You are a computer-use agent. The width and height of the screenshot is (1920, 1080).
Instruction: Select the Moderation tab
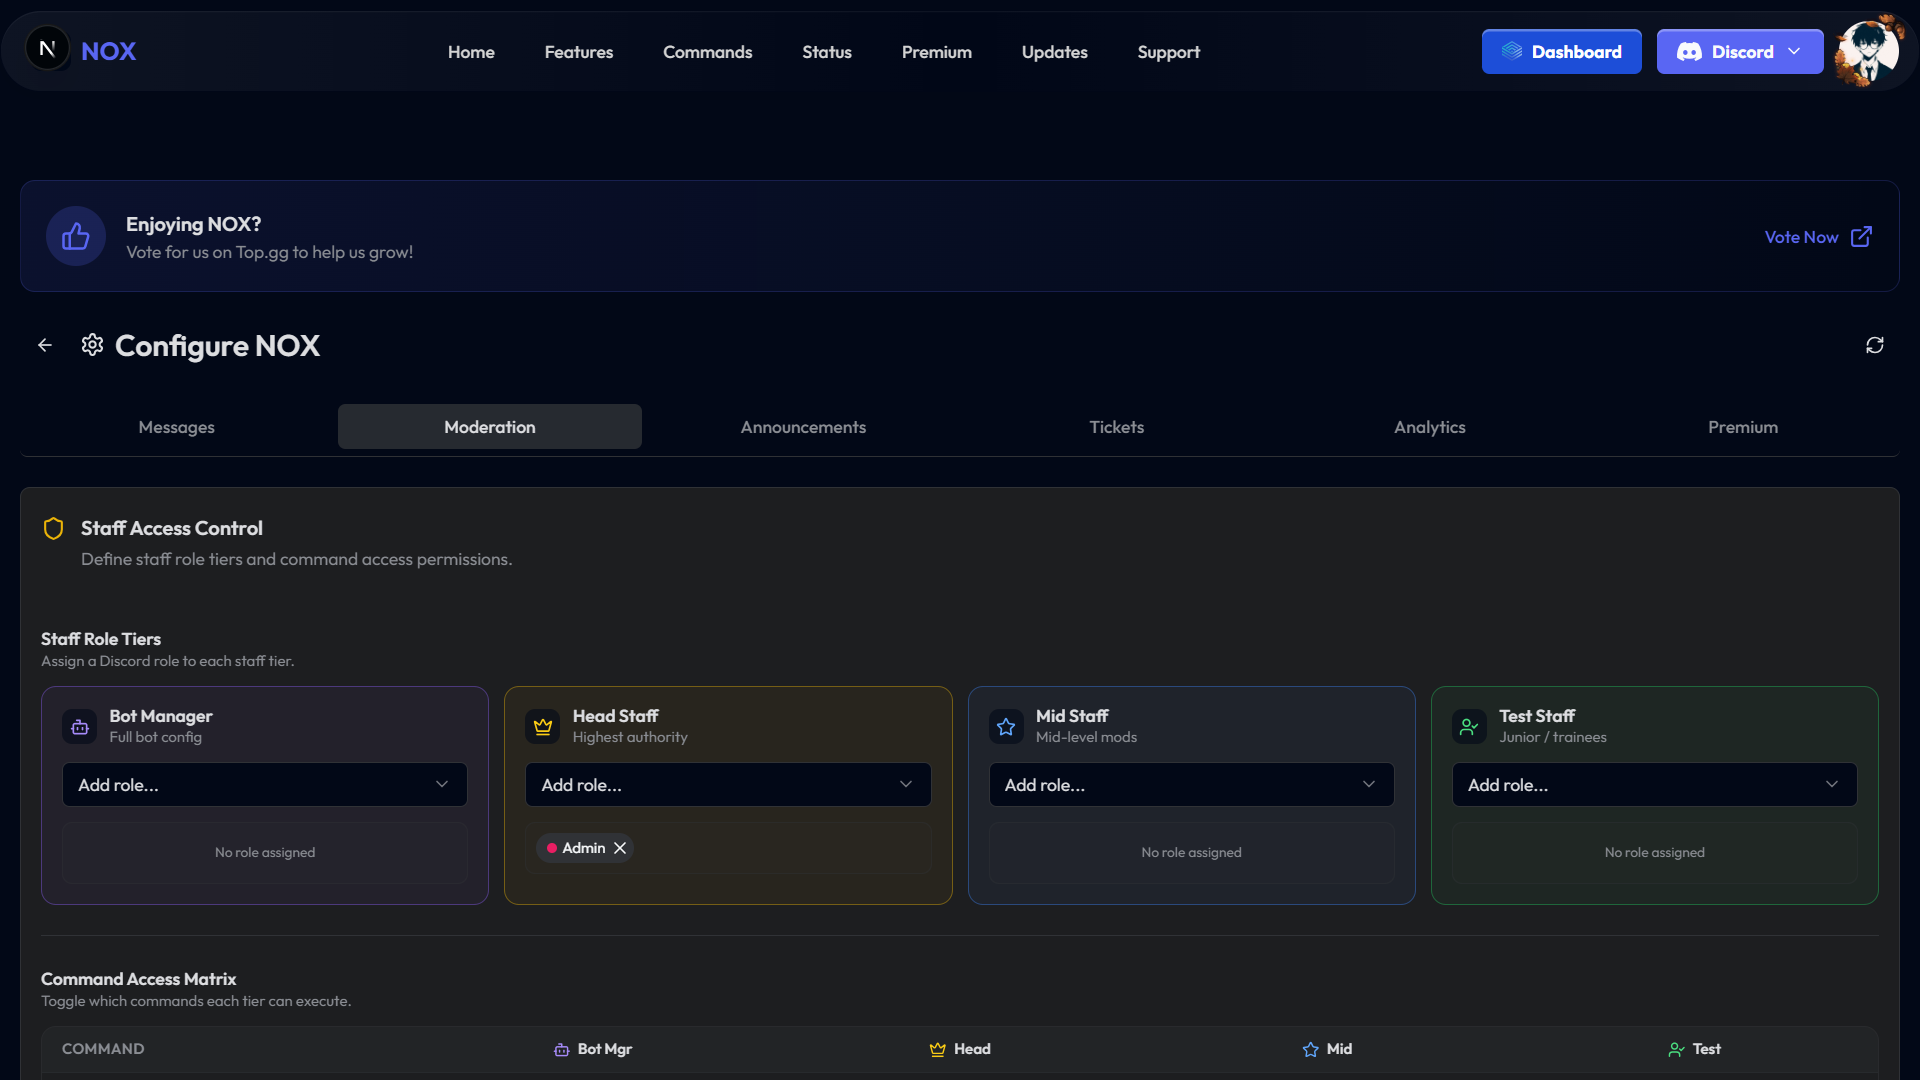point(490,427)
